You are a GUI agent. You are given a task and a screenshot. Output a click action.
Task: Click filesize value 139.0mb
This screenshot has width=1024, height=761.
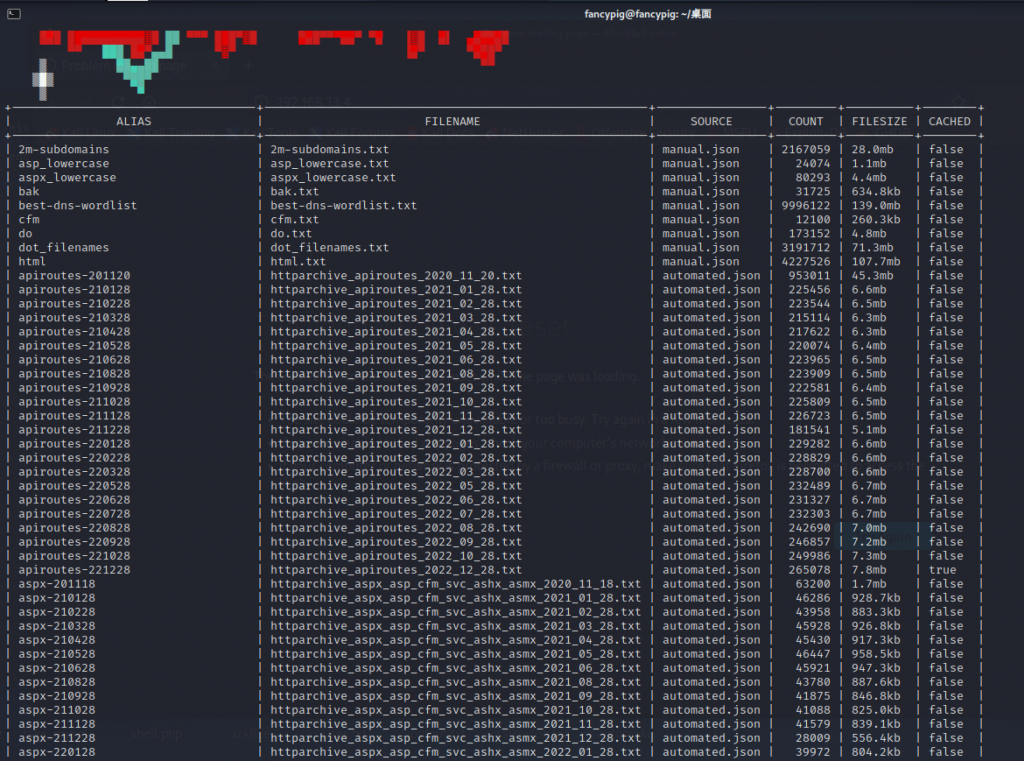[x=876, y=206]
